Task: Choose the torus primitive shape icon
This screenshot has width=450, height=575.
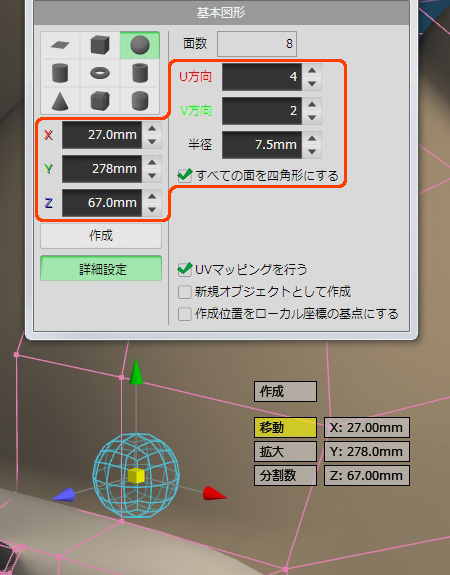Action: tap(100, 73)
